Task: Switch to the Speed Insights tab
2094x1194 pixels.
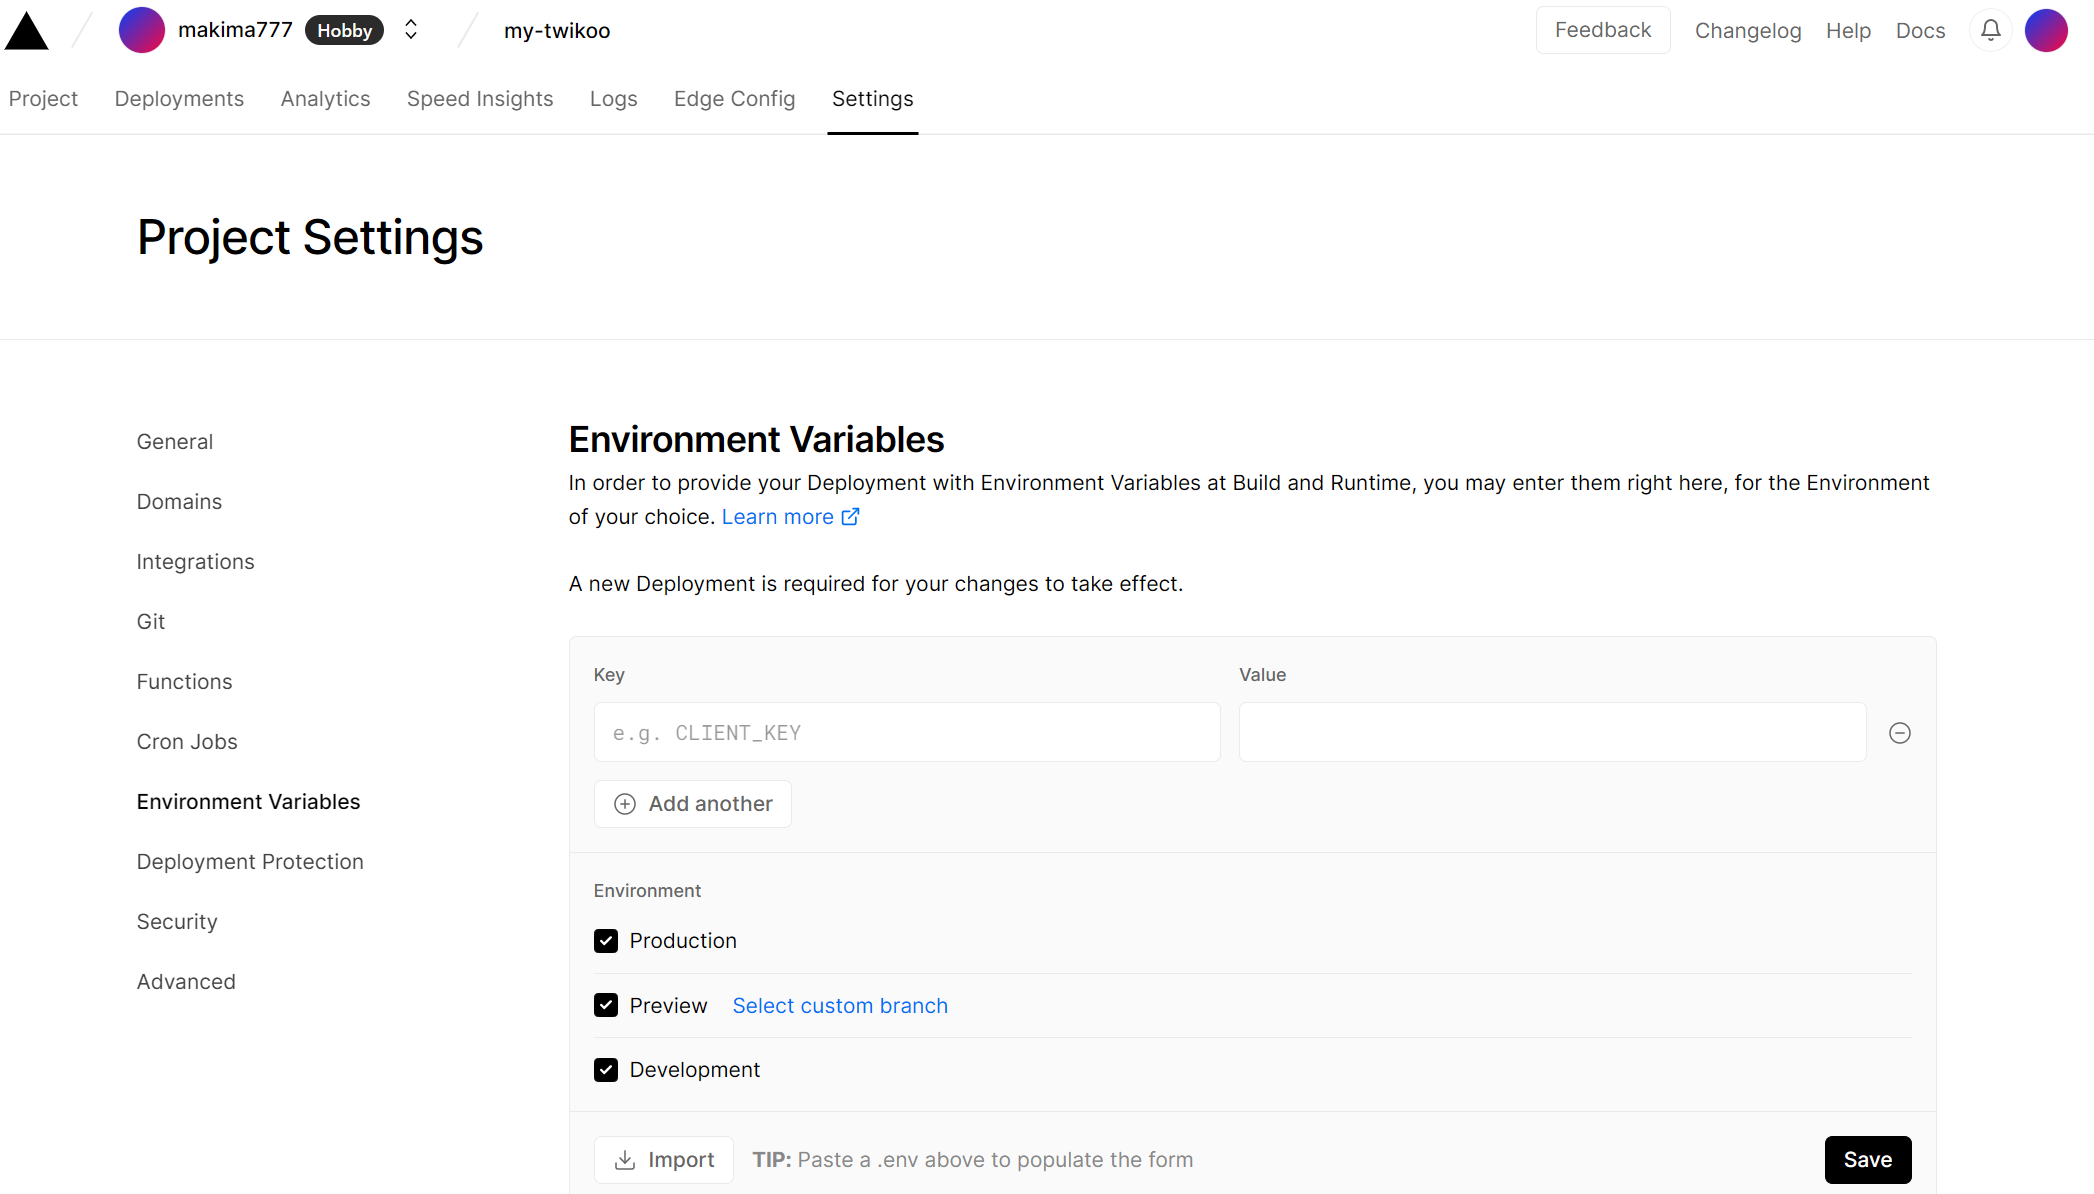Action: (480, 99)
